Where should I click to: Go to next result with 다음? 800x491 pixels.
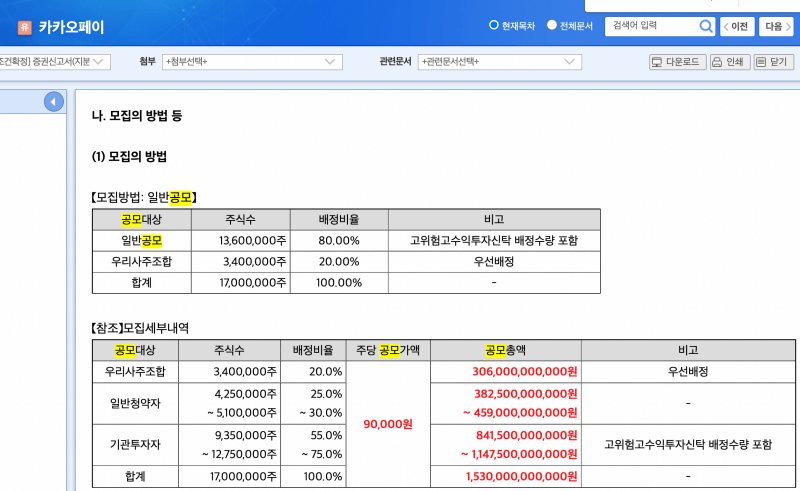click(777, 27)
